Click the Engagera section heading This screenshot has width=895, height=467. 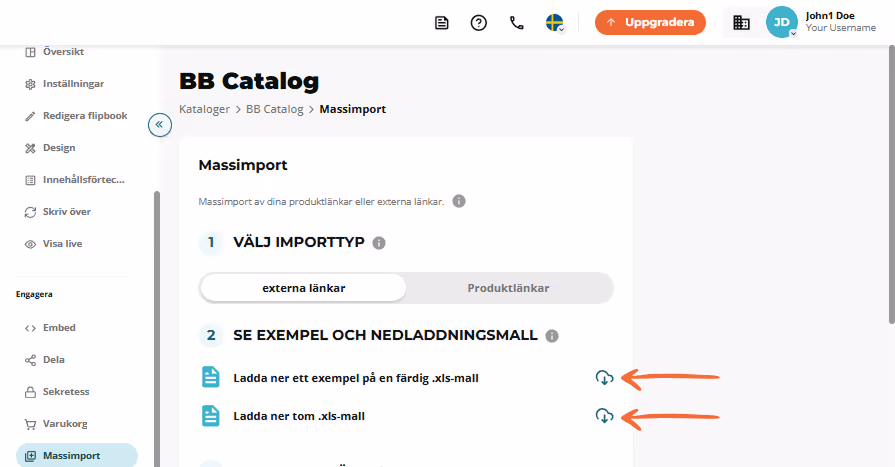(34, 295)
